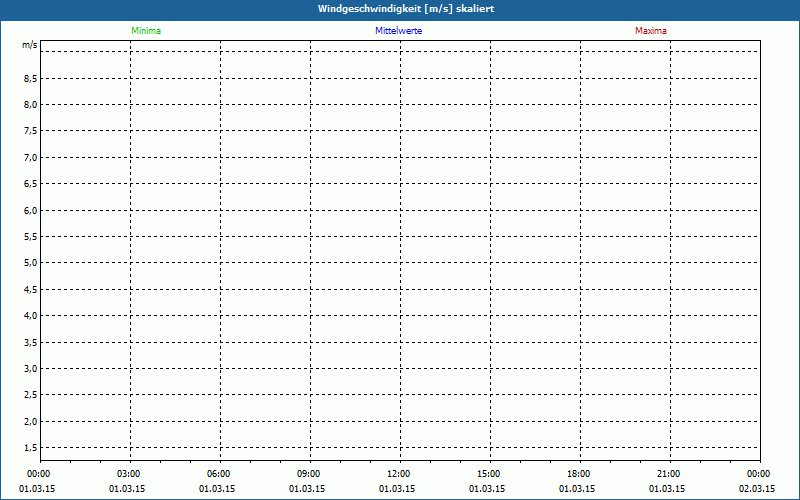Click the 02.03.15 date label
Viewport: 800px width, 500px height.
click(757, 488)
